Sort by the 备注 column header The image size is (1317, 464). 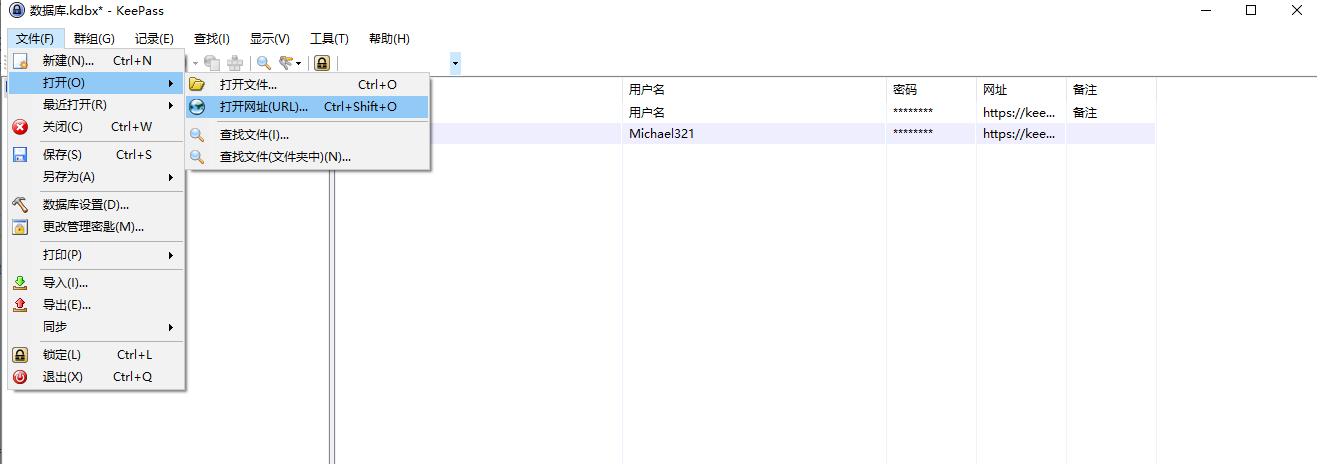pyautogui.click(x=1111, y=89)
